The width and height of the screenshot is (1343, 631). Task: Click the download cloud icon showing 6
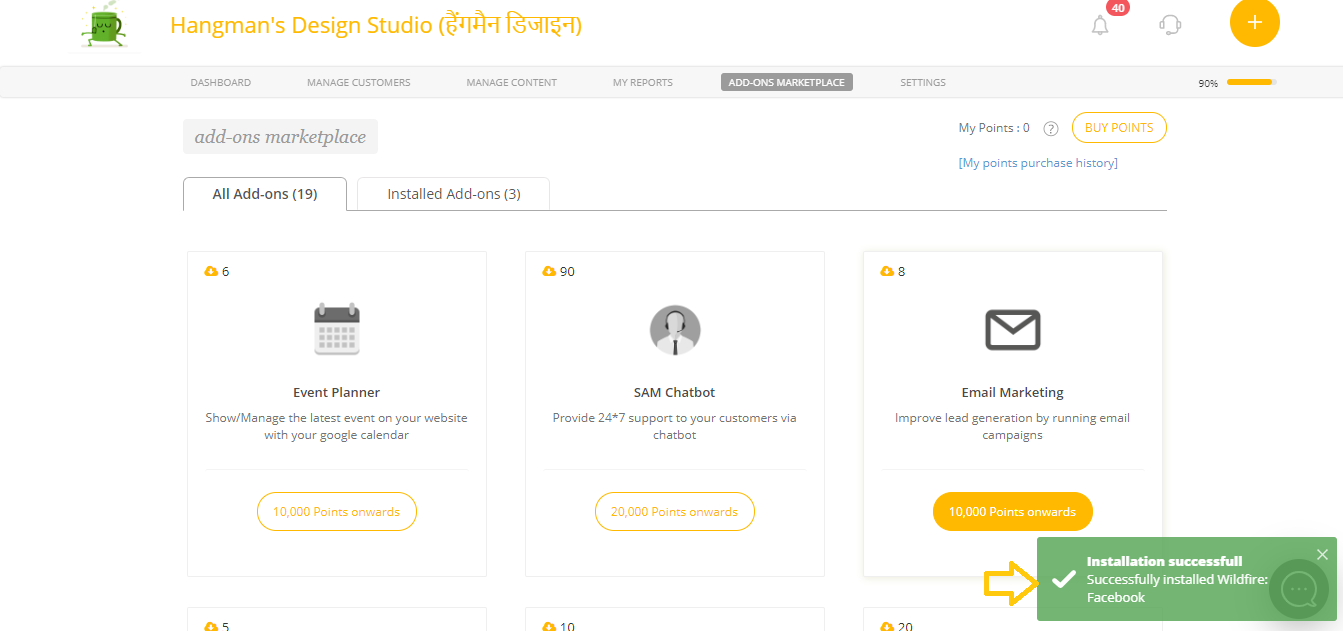click(211, 271)
